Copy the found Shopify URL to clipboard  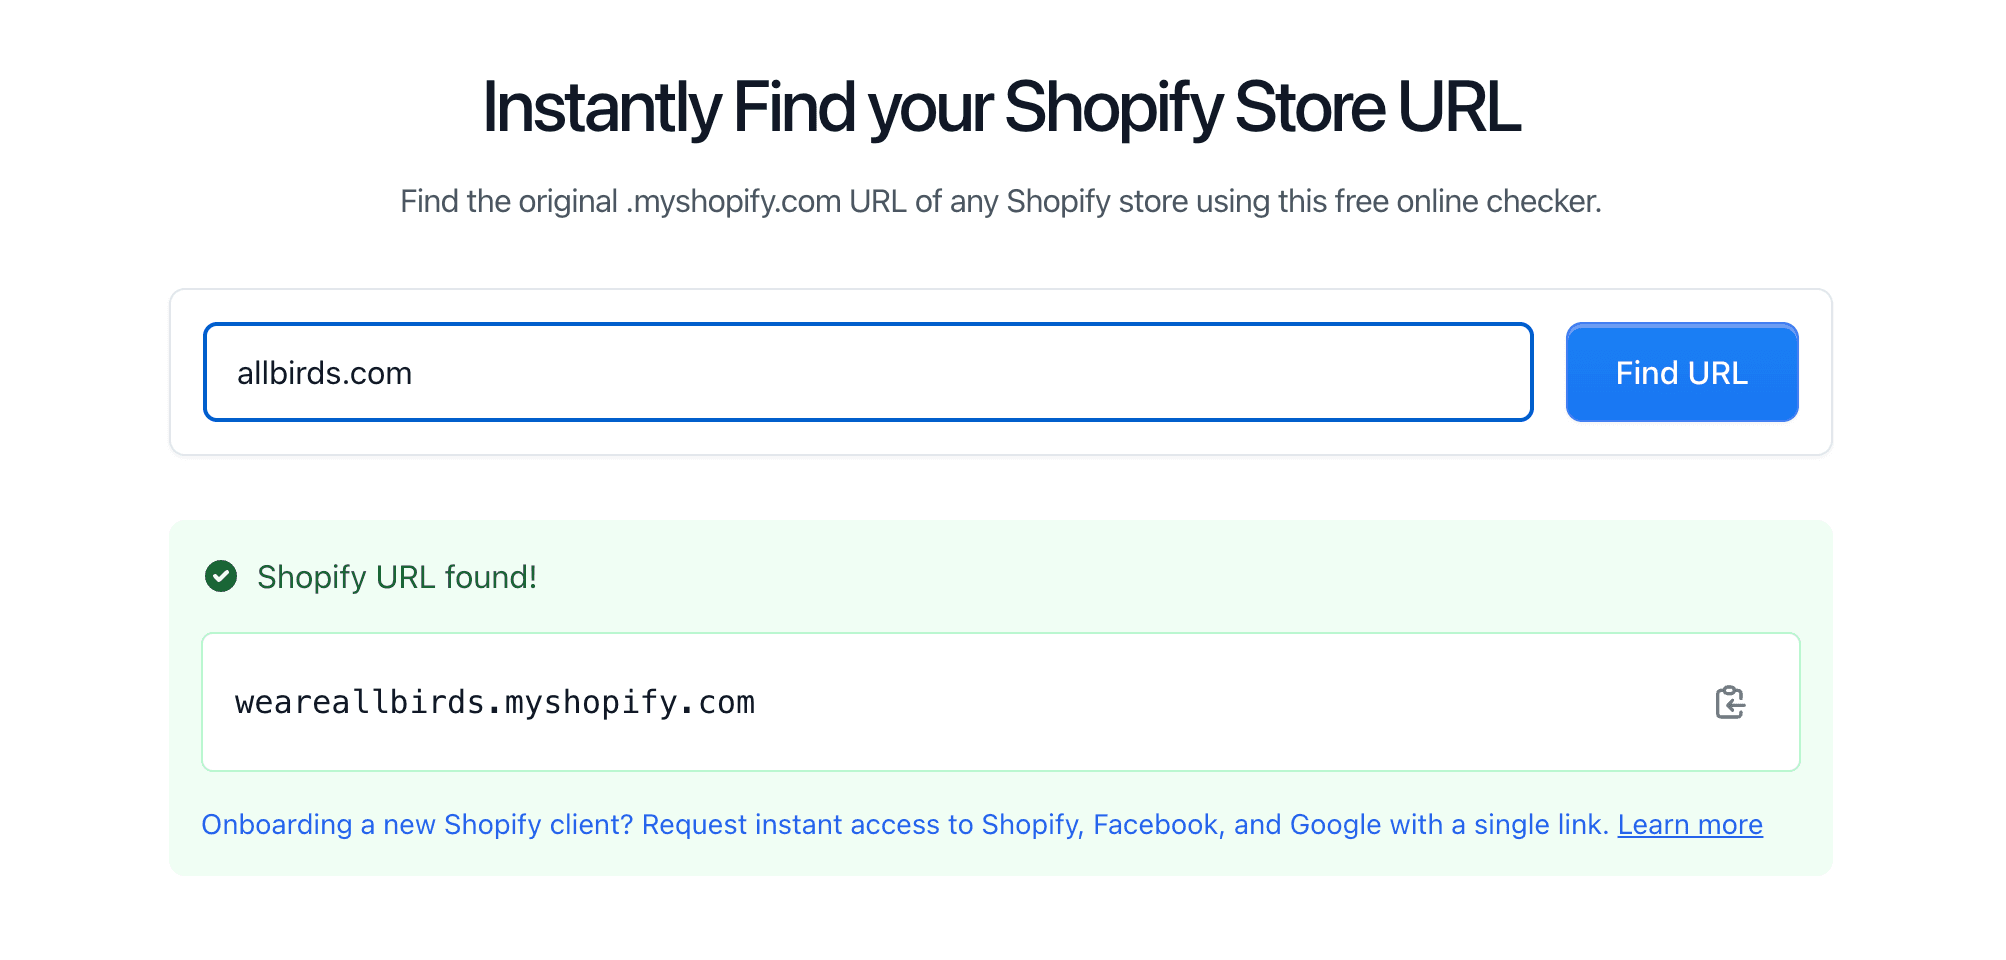pos(1729,702)
